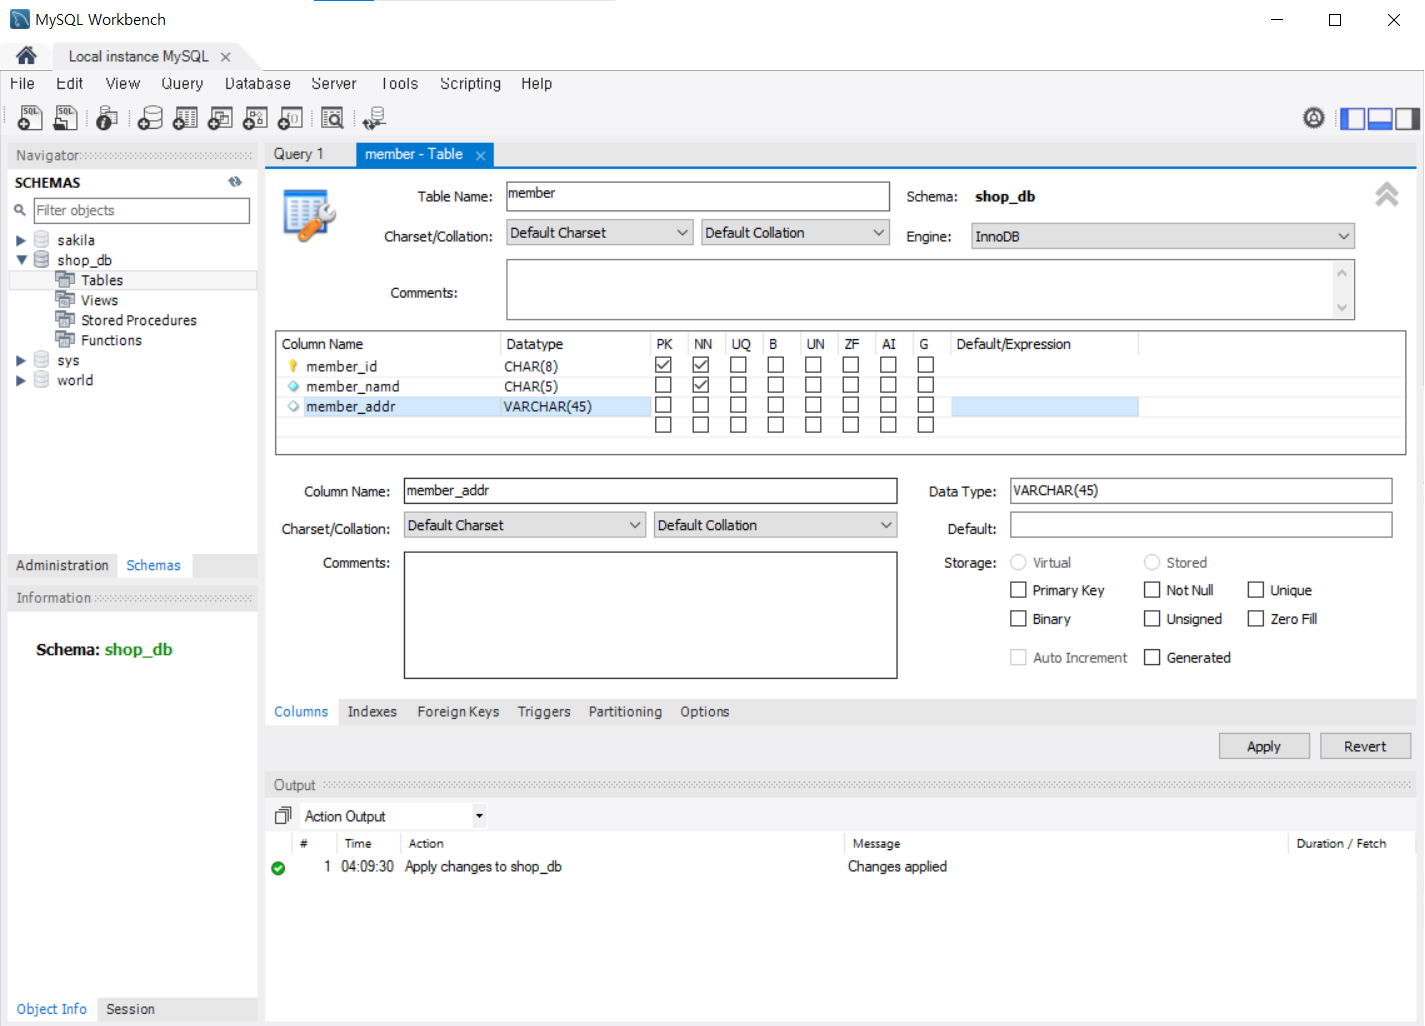Search table data toolbar icon

click(332, 118)
